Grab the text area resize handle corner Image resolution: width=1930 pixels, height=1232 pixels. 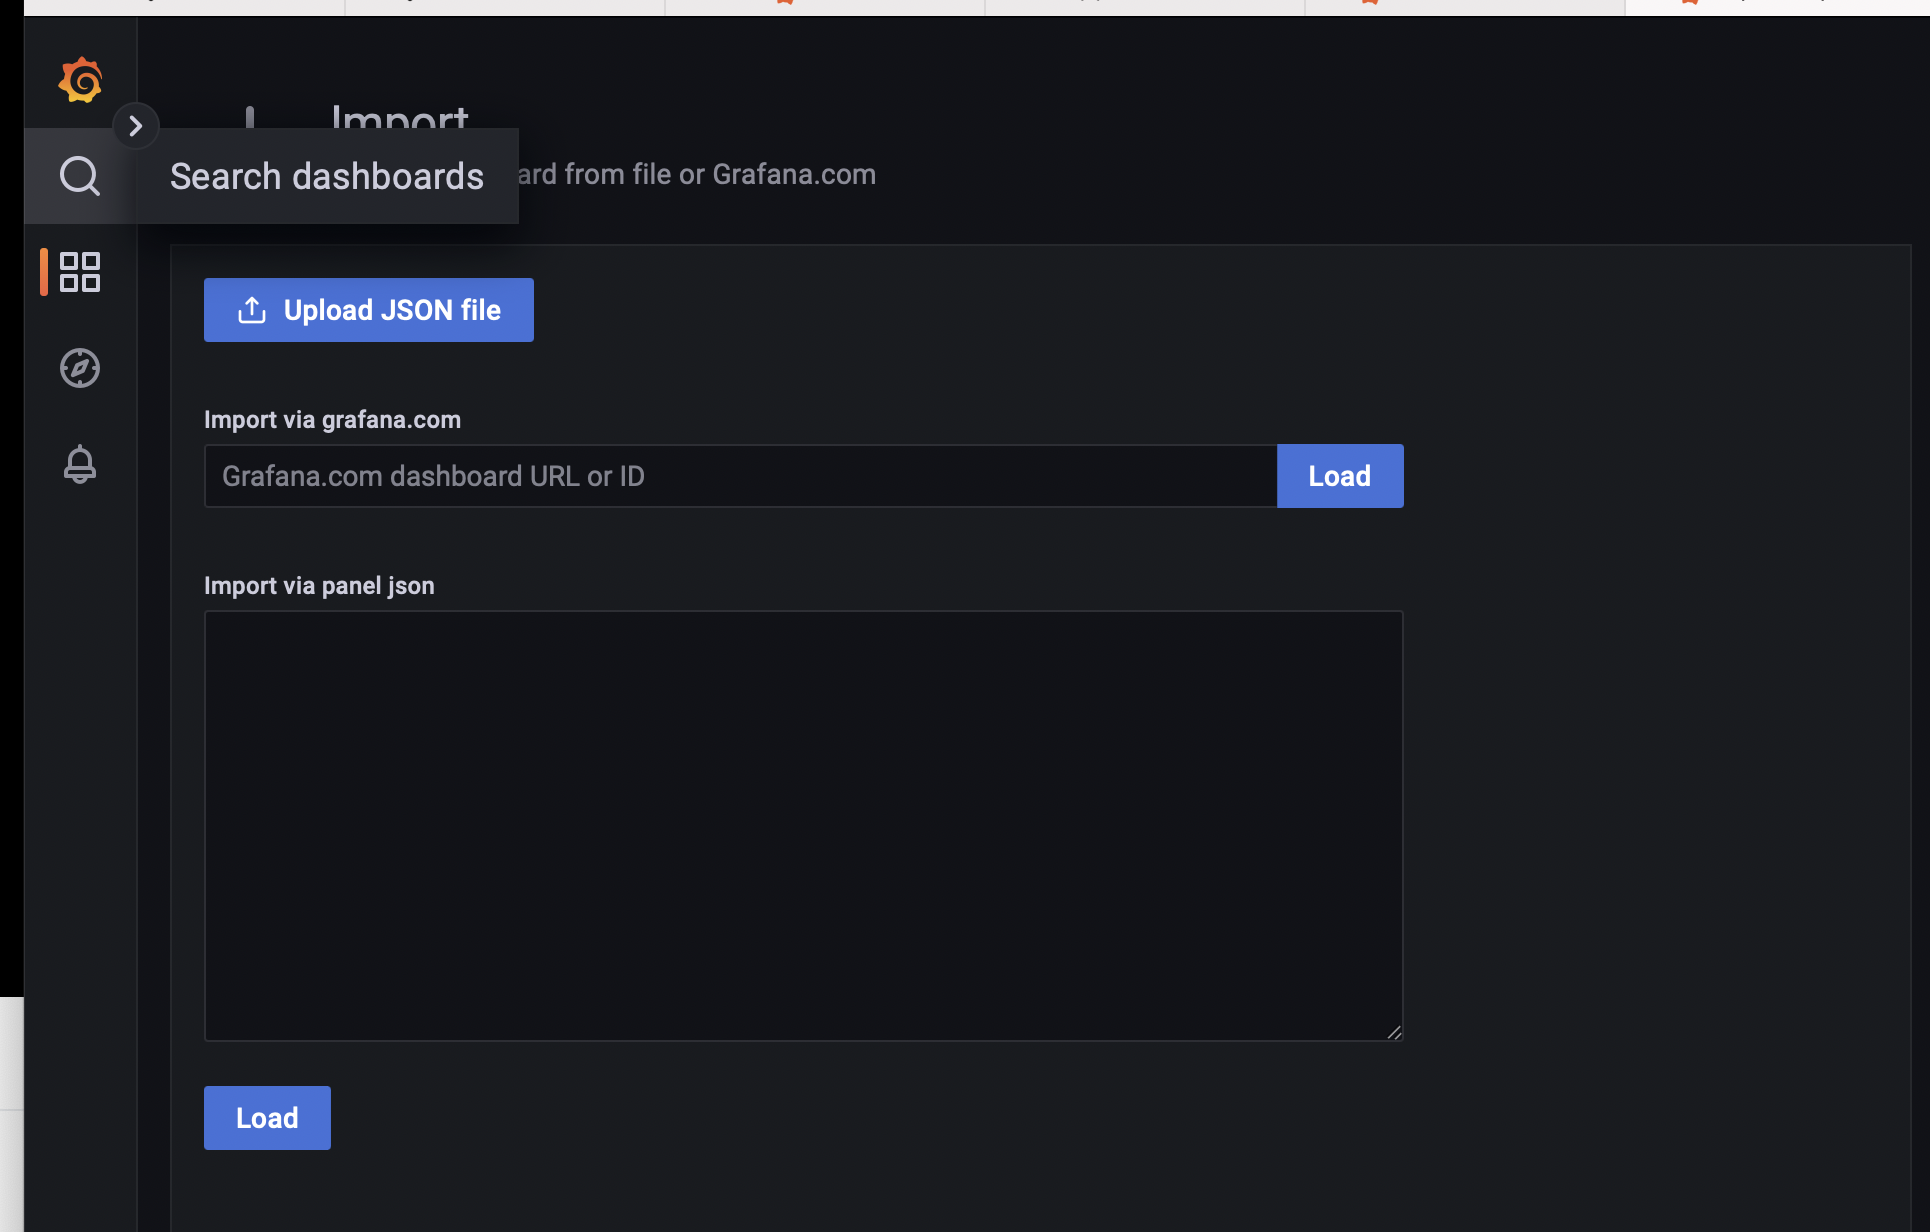point(1394,1032)
